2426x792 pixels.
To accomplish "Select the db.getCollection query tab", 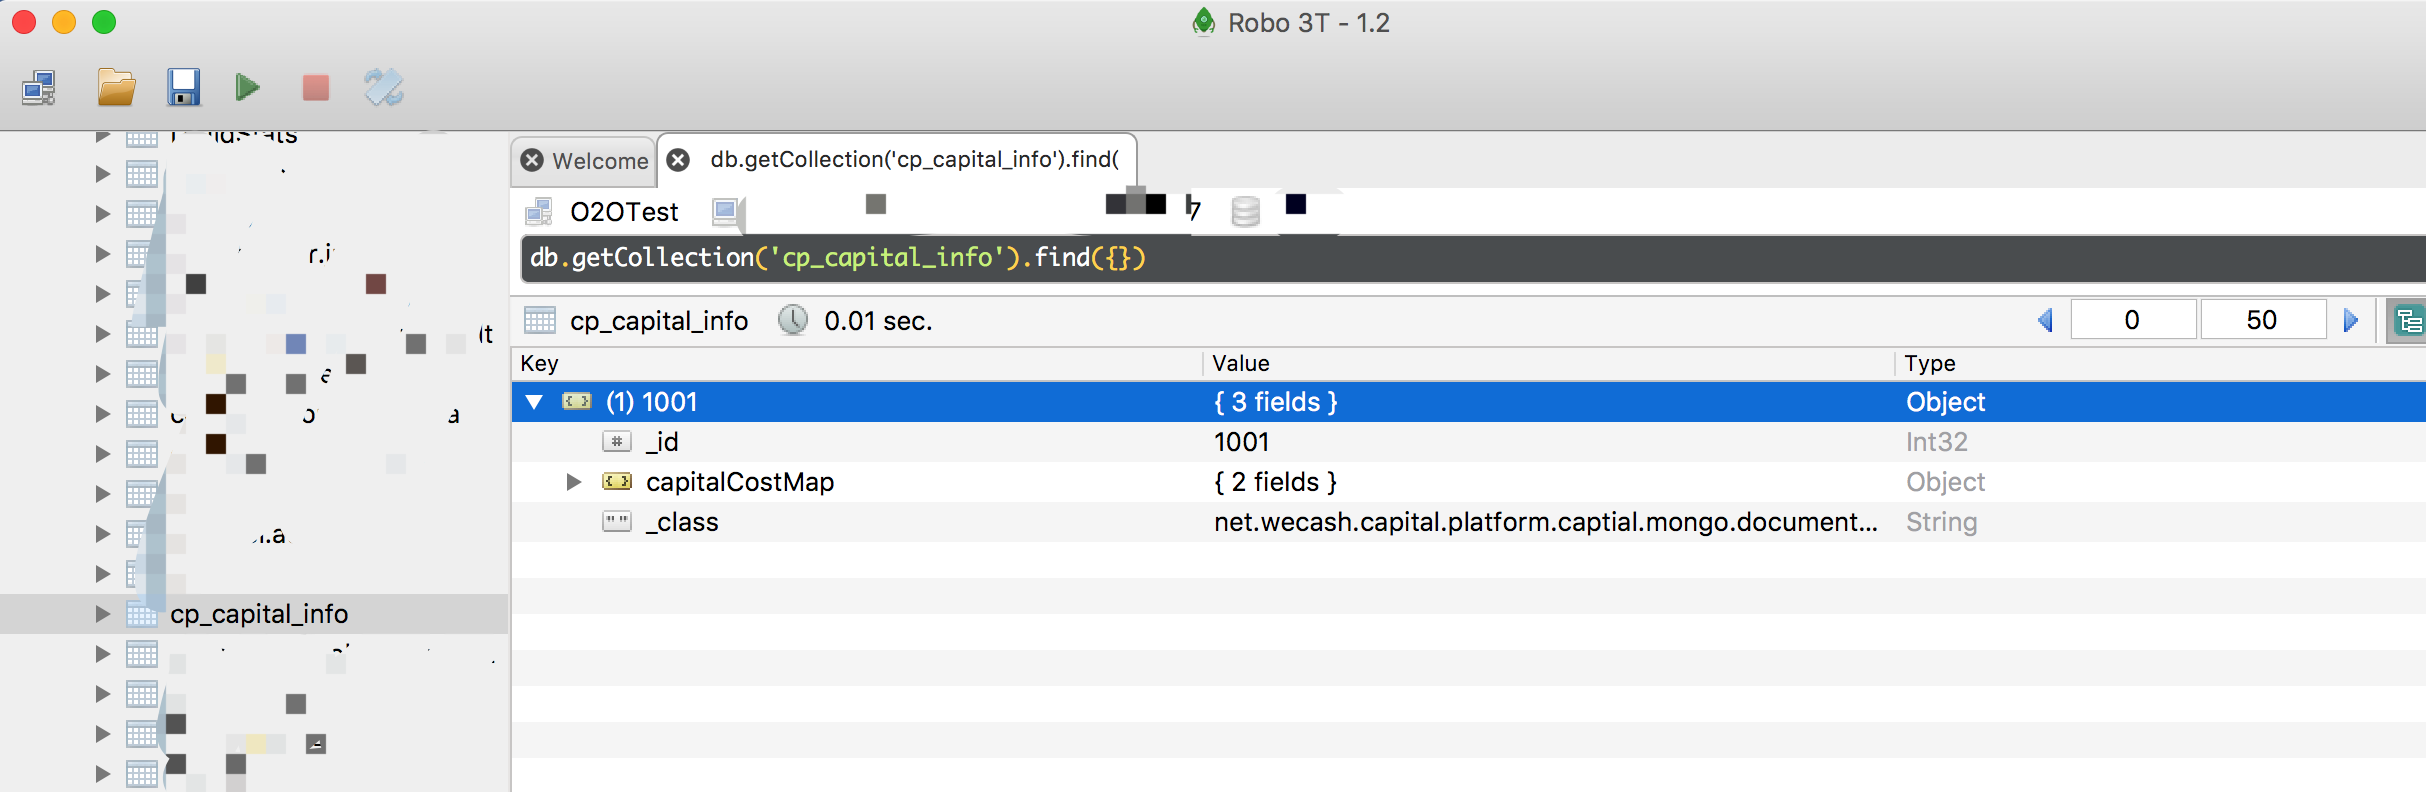I will 914,160.
